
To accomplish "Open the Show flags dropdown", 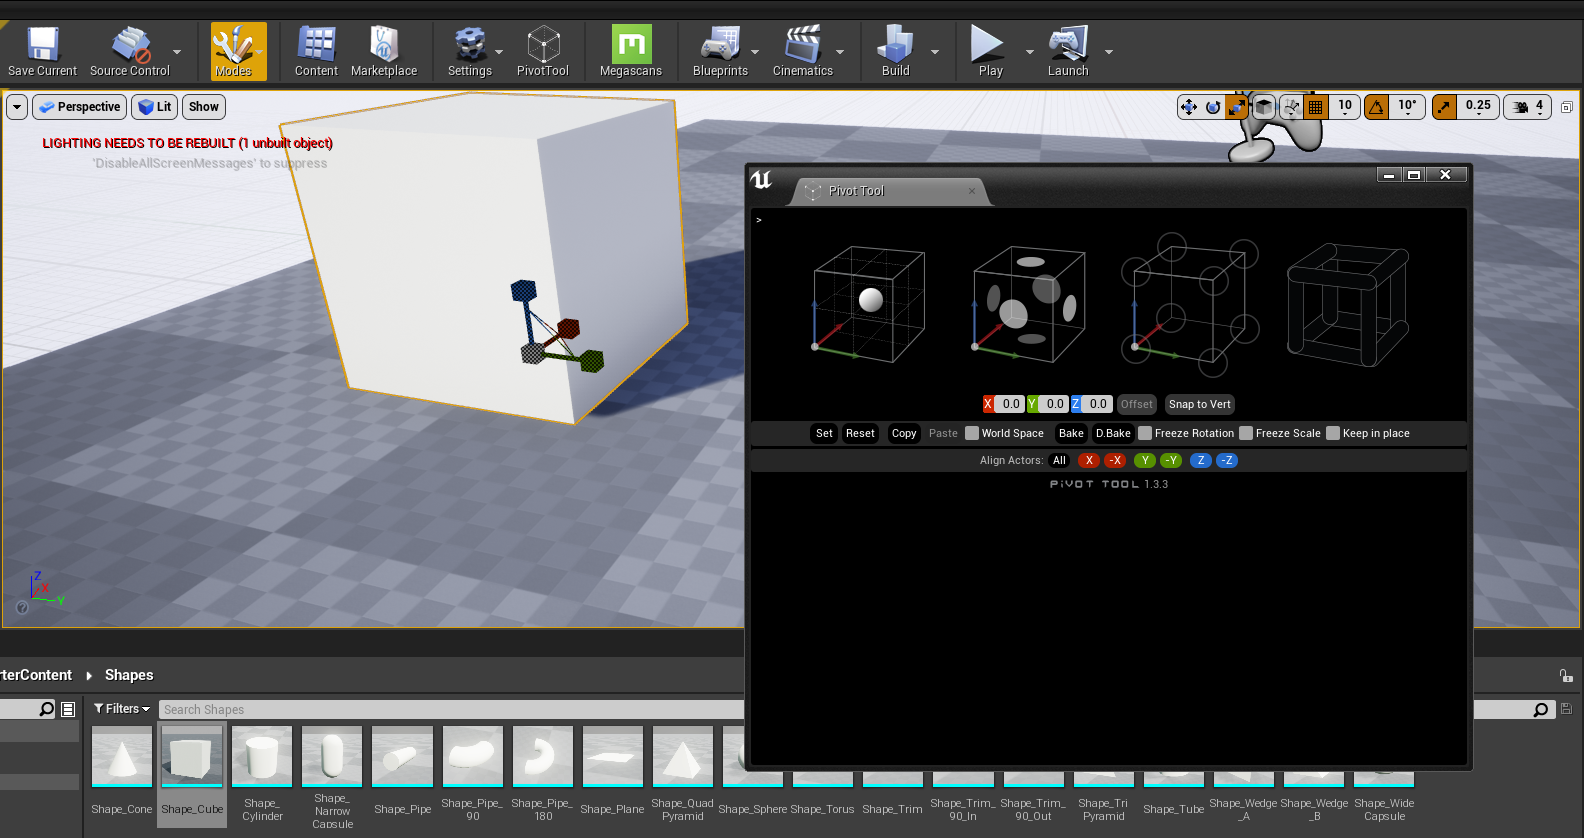I will (204, 107).
